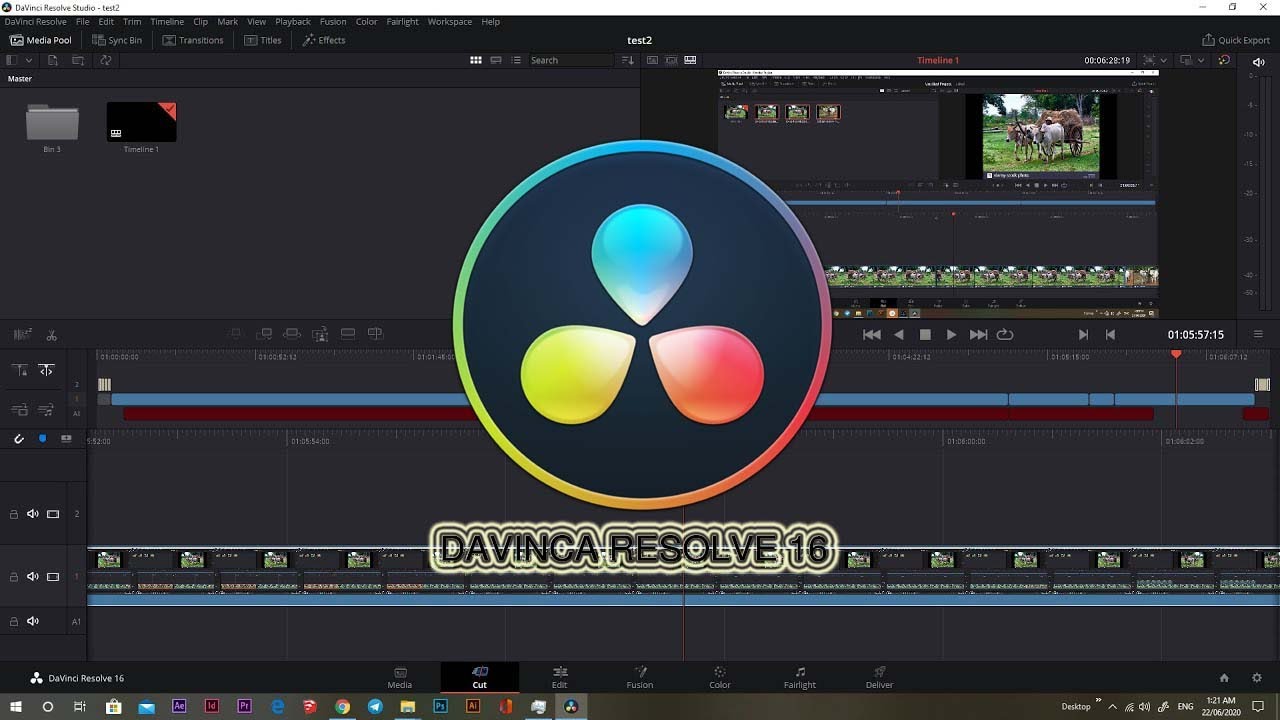Toggle the bin list sidebar icon
Screen dimensions: 1280x720
[13, 60]
